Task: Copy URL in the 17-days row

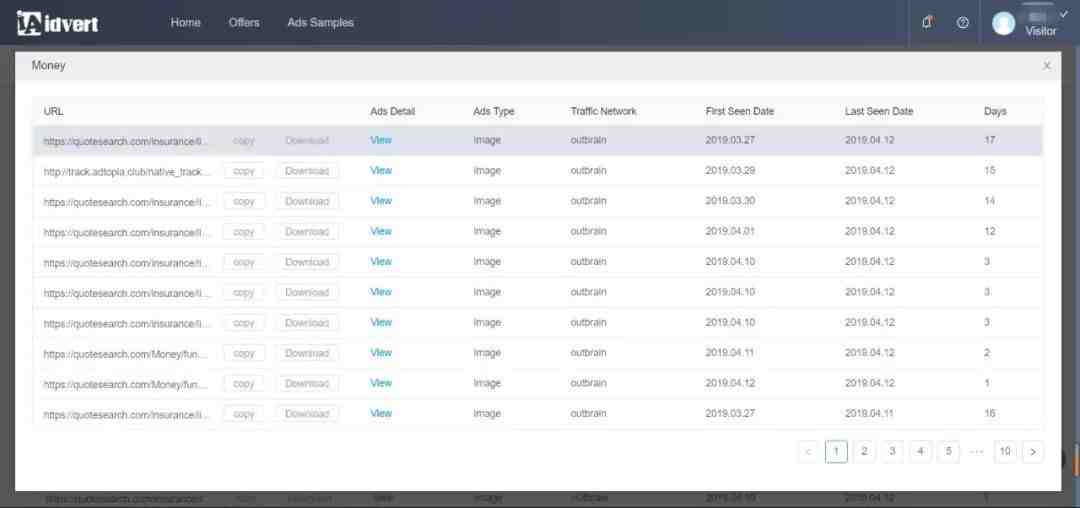Action: click(x=244, y=140)
